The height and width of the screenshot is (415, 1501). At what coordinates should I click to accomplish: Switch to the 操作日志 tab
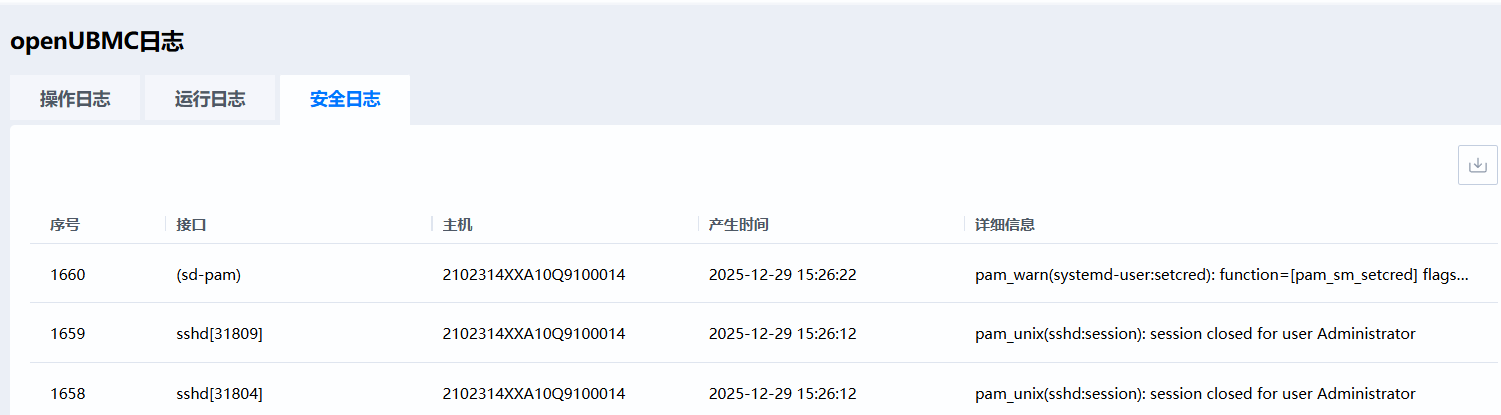[x=75, y=99]
